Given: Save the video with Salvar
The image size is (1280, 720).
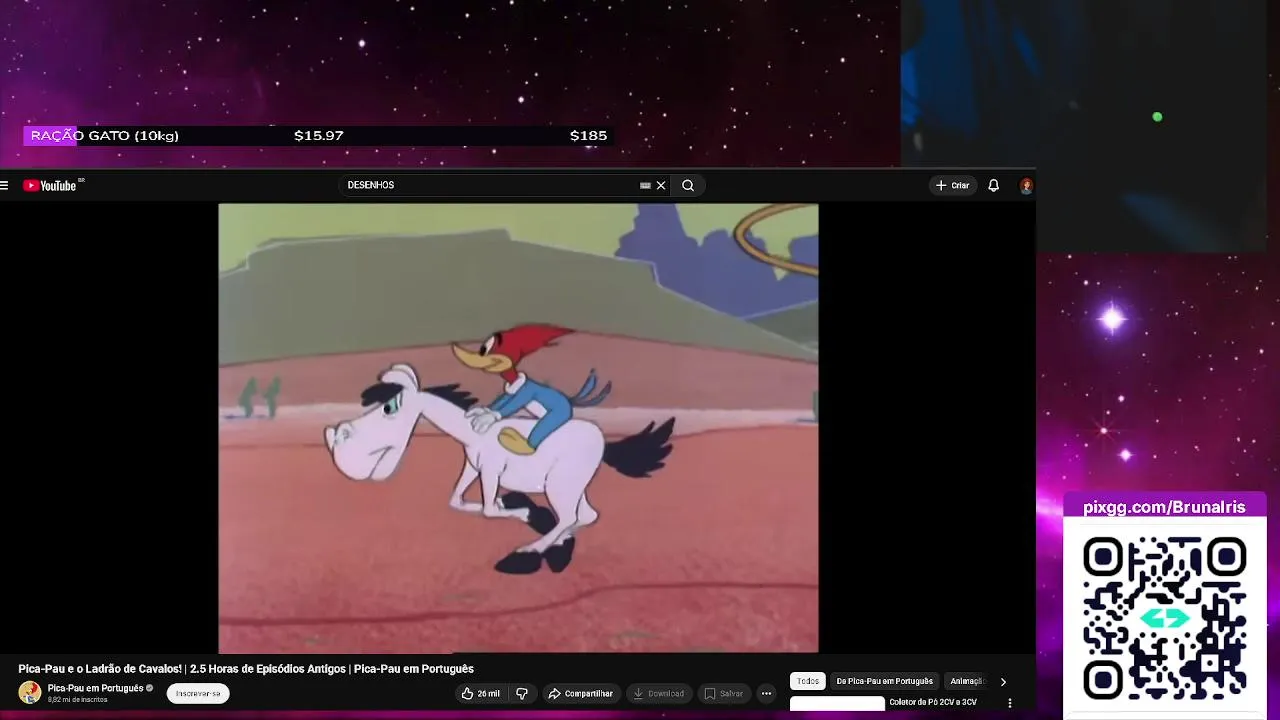Looking at the screenshot, I should click(x=724, y=693).
